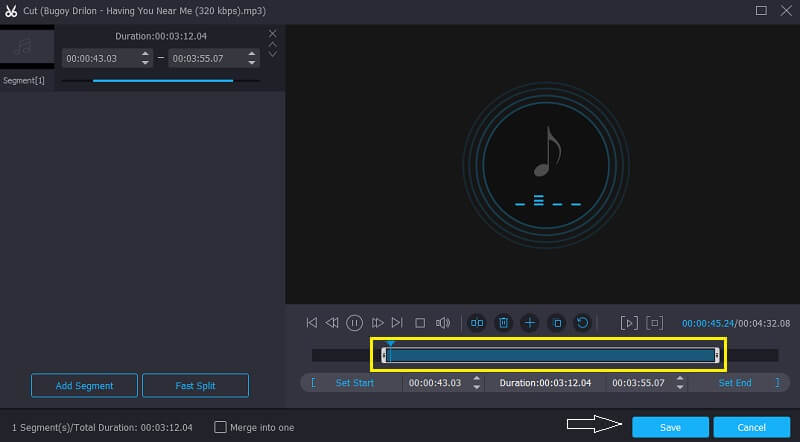Screen dimensions: 800x442
Task: Select the Segment[1] music thumbnail
Action: pos(26,45)
